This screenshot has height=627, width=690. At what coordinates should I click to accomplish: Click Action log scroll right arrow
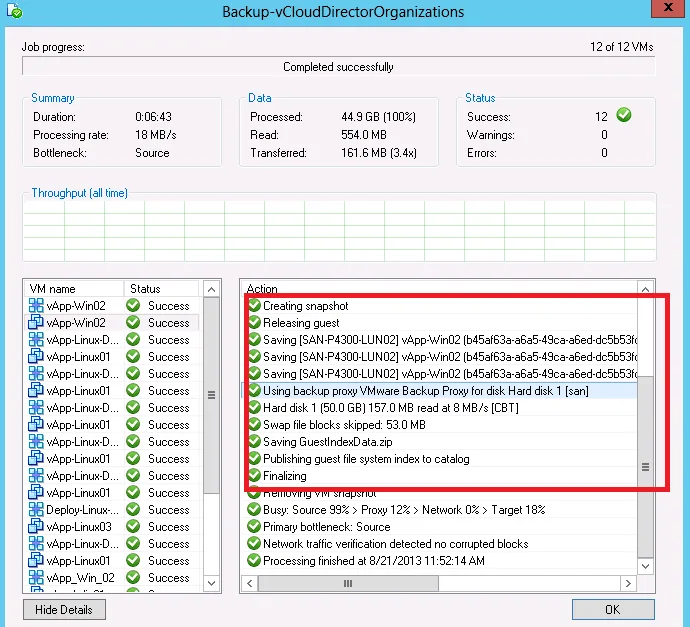(628, 583)
